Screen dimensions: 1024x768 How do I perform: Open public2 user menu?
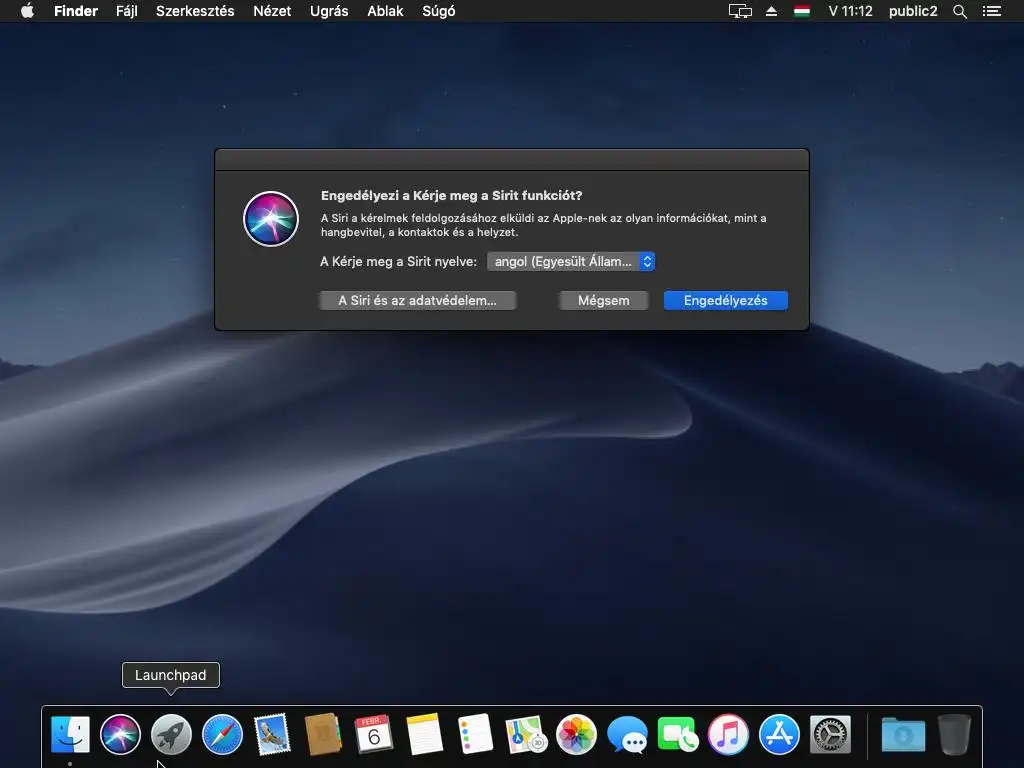click(x=912, y=11)
